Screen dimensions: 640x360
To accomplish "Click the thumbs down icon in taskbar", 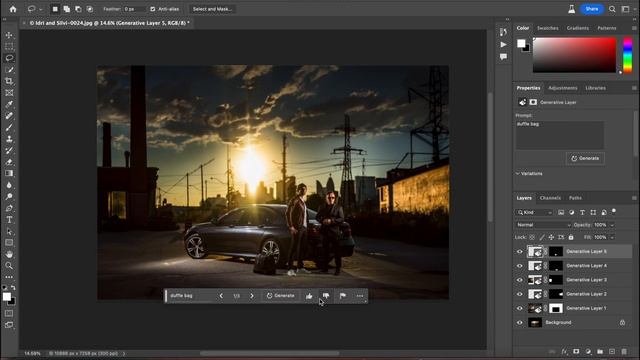I will pyautogui.click(x=326, y=296).
